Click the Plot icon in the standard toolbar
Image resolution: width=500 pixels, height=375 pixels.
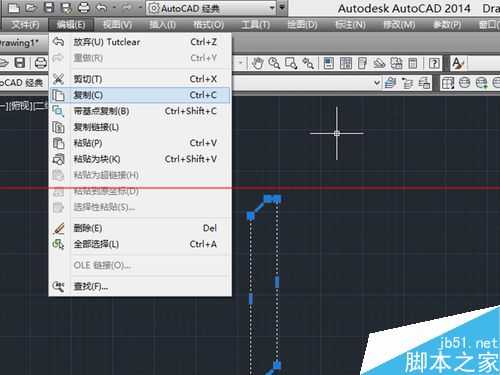tap(41, 63)
